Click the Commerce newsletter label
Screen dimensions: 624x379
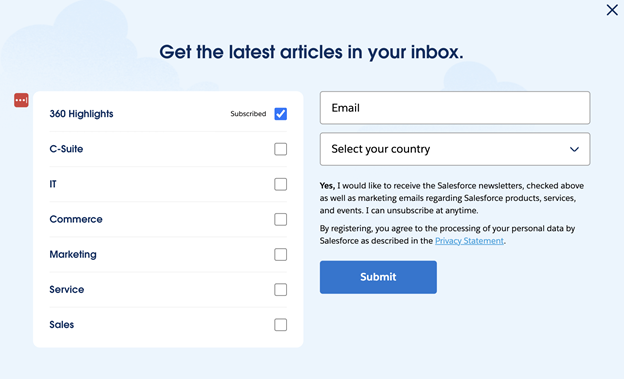coord(76,219)
